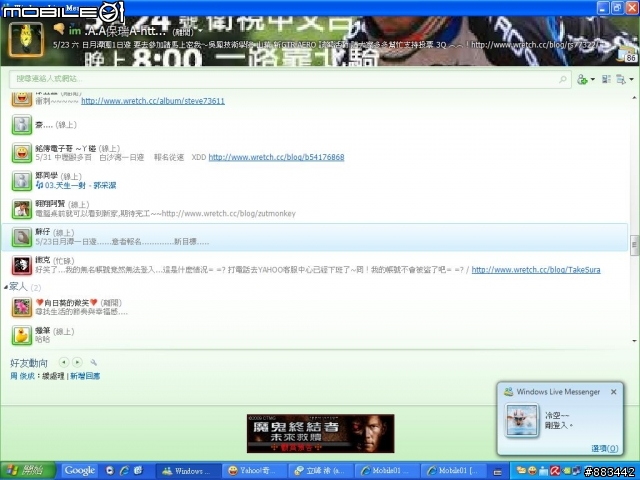Click the add contact icon
The width and height of the screenshot is (640, 480).
[x=582, y=79]
